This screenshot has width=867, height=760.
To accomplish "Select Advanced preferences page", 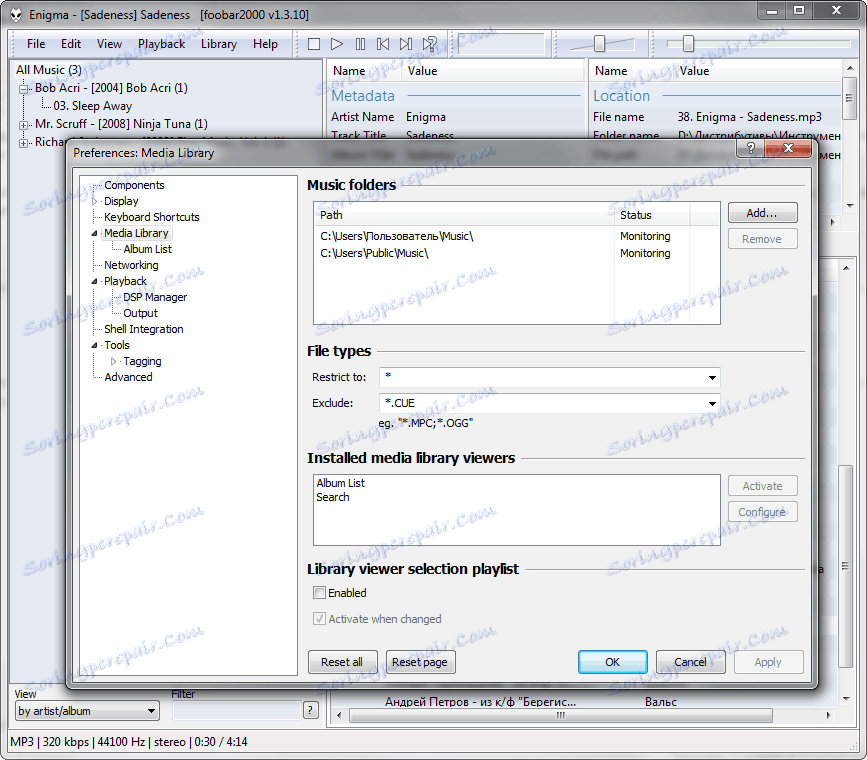I will tap(128, 377).
